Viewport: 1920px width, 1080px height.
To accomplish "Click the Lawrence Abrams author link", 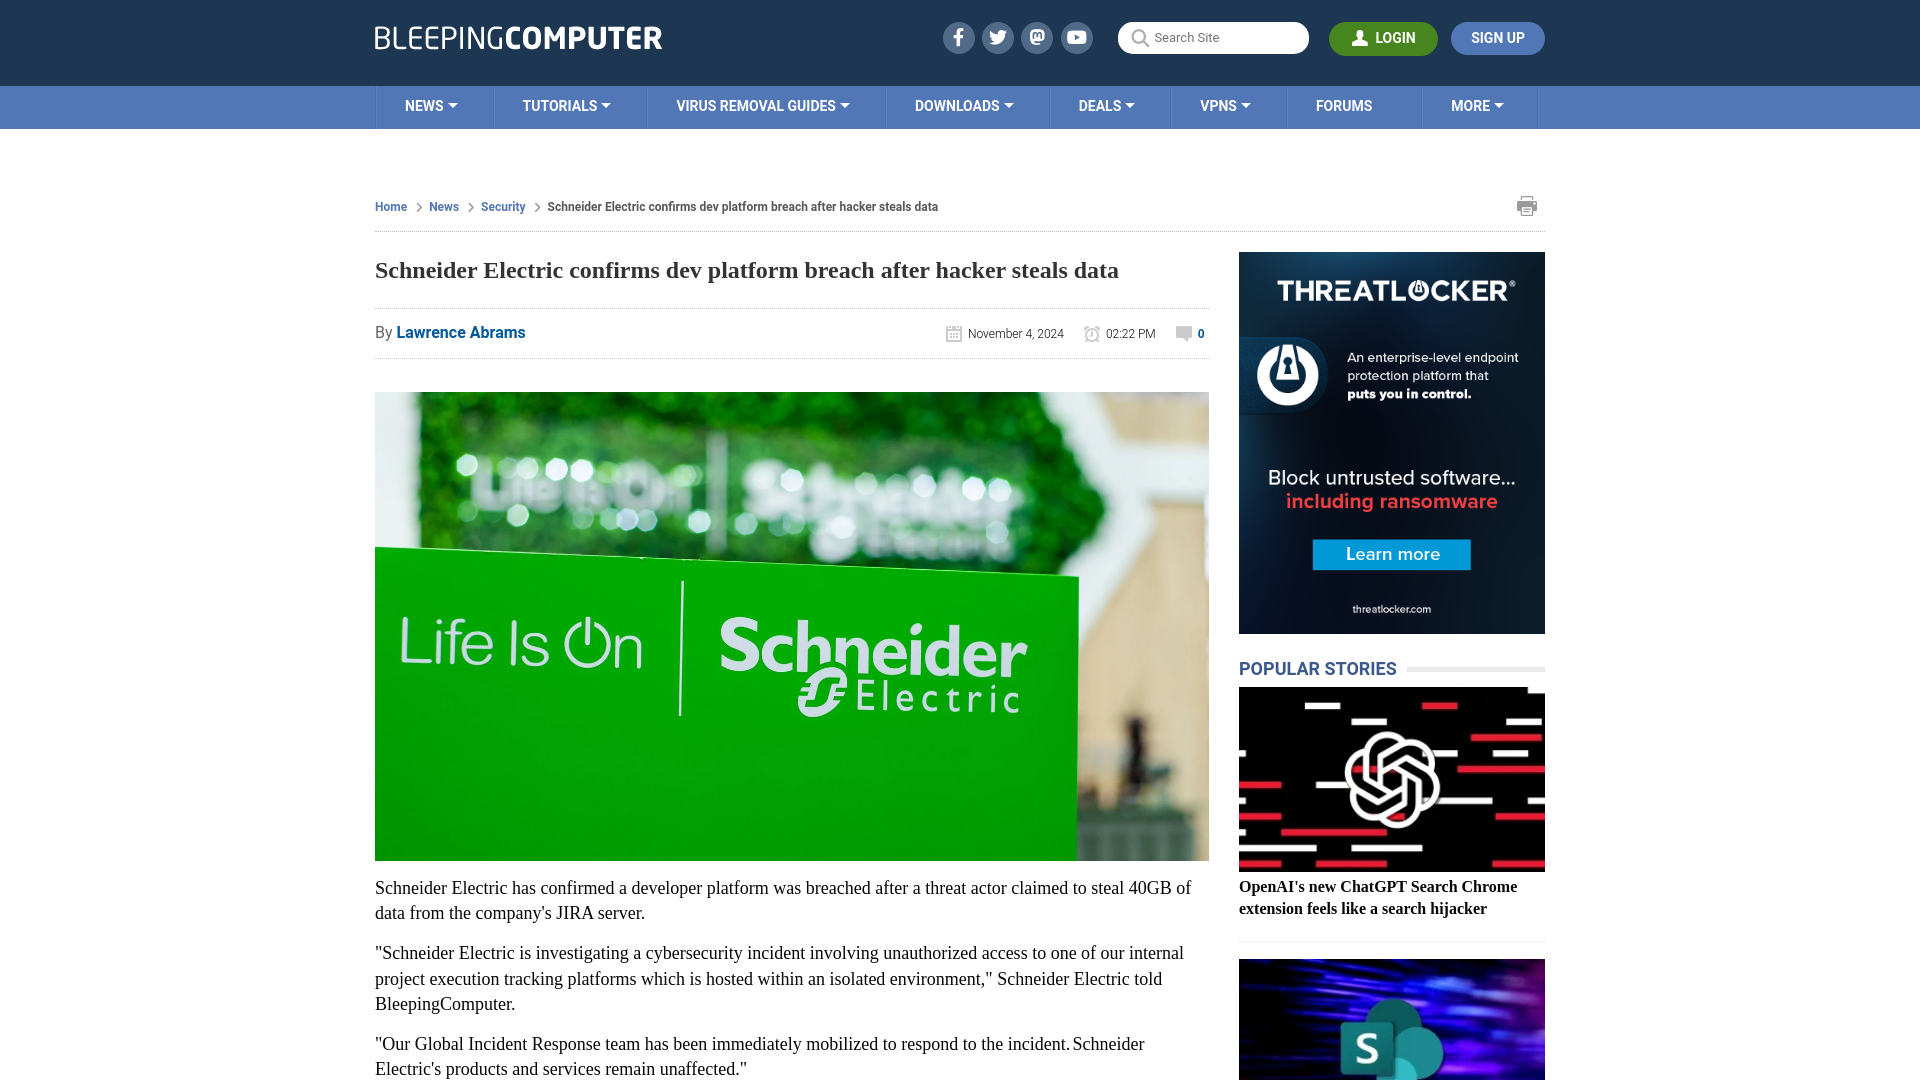I will pos(460,331).
